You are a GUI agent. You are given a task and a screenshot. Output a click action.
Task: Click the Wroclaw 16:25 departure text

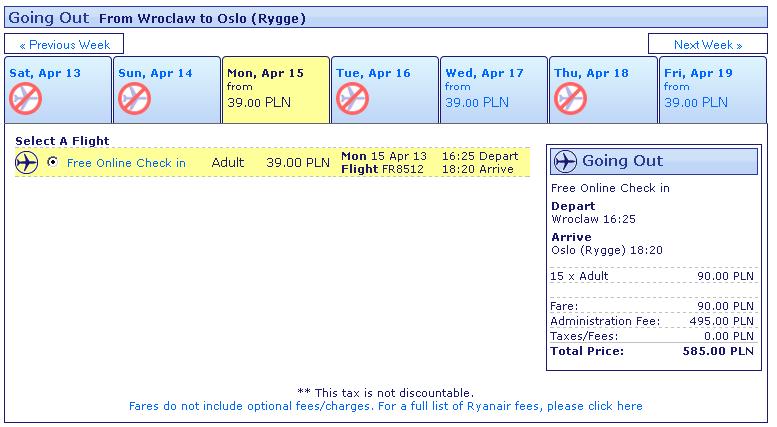click(593, 219)
